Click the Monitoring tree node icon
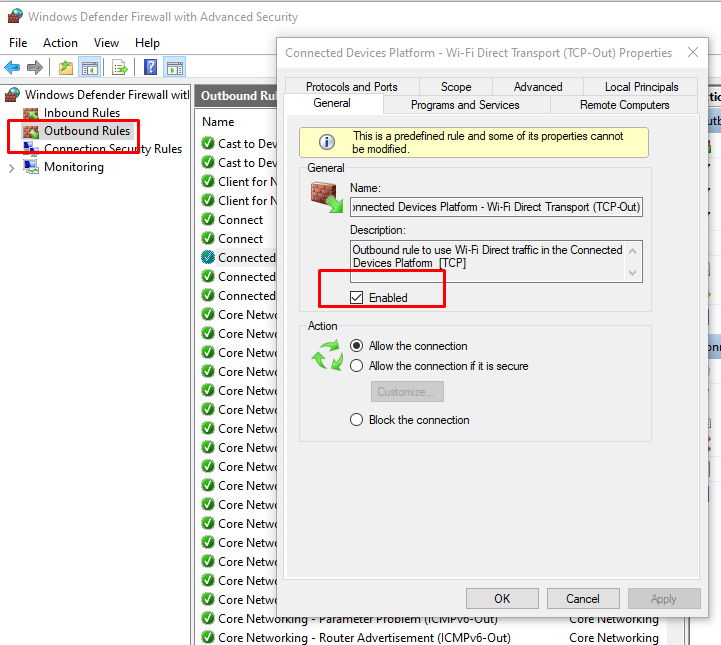Image resolution: width=721 pixels, height=645 pixels. tap(31, 167)
